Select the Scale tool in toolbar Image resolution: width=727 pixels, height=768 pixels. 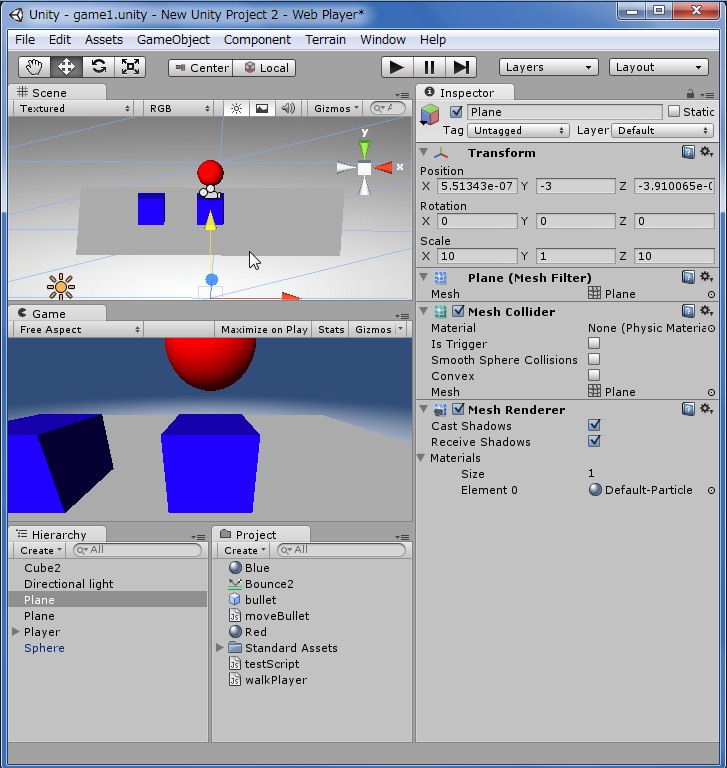click(130, 67)
